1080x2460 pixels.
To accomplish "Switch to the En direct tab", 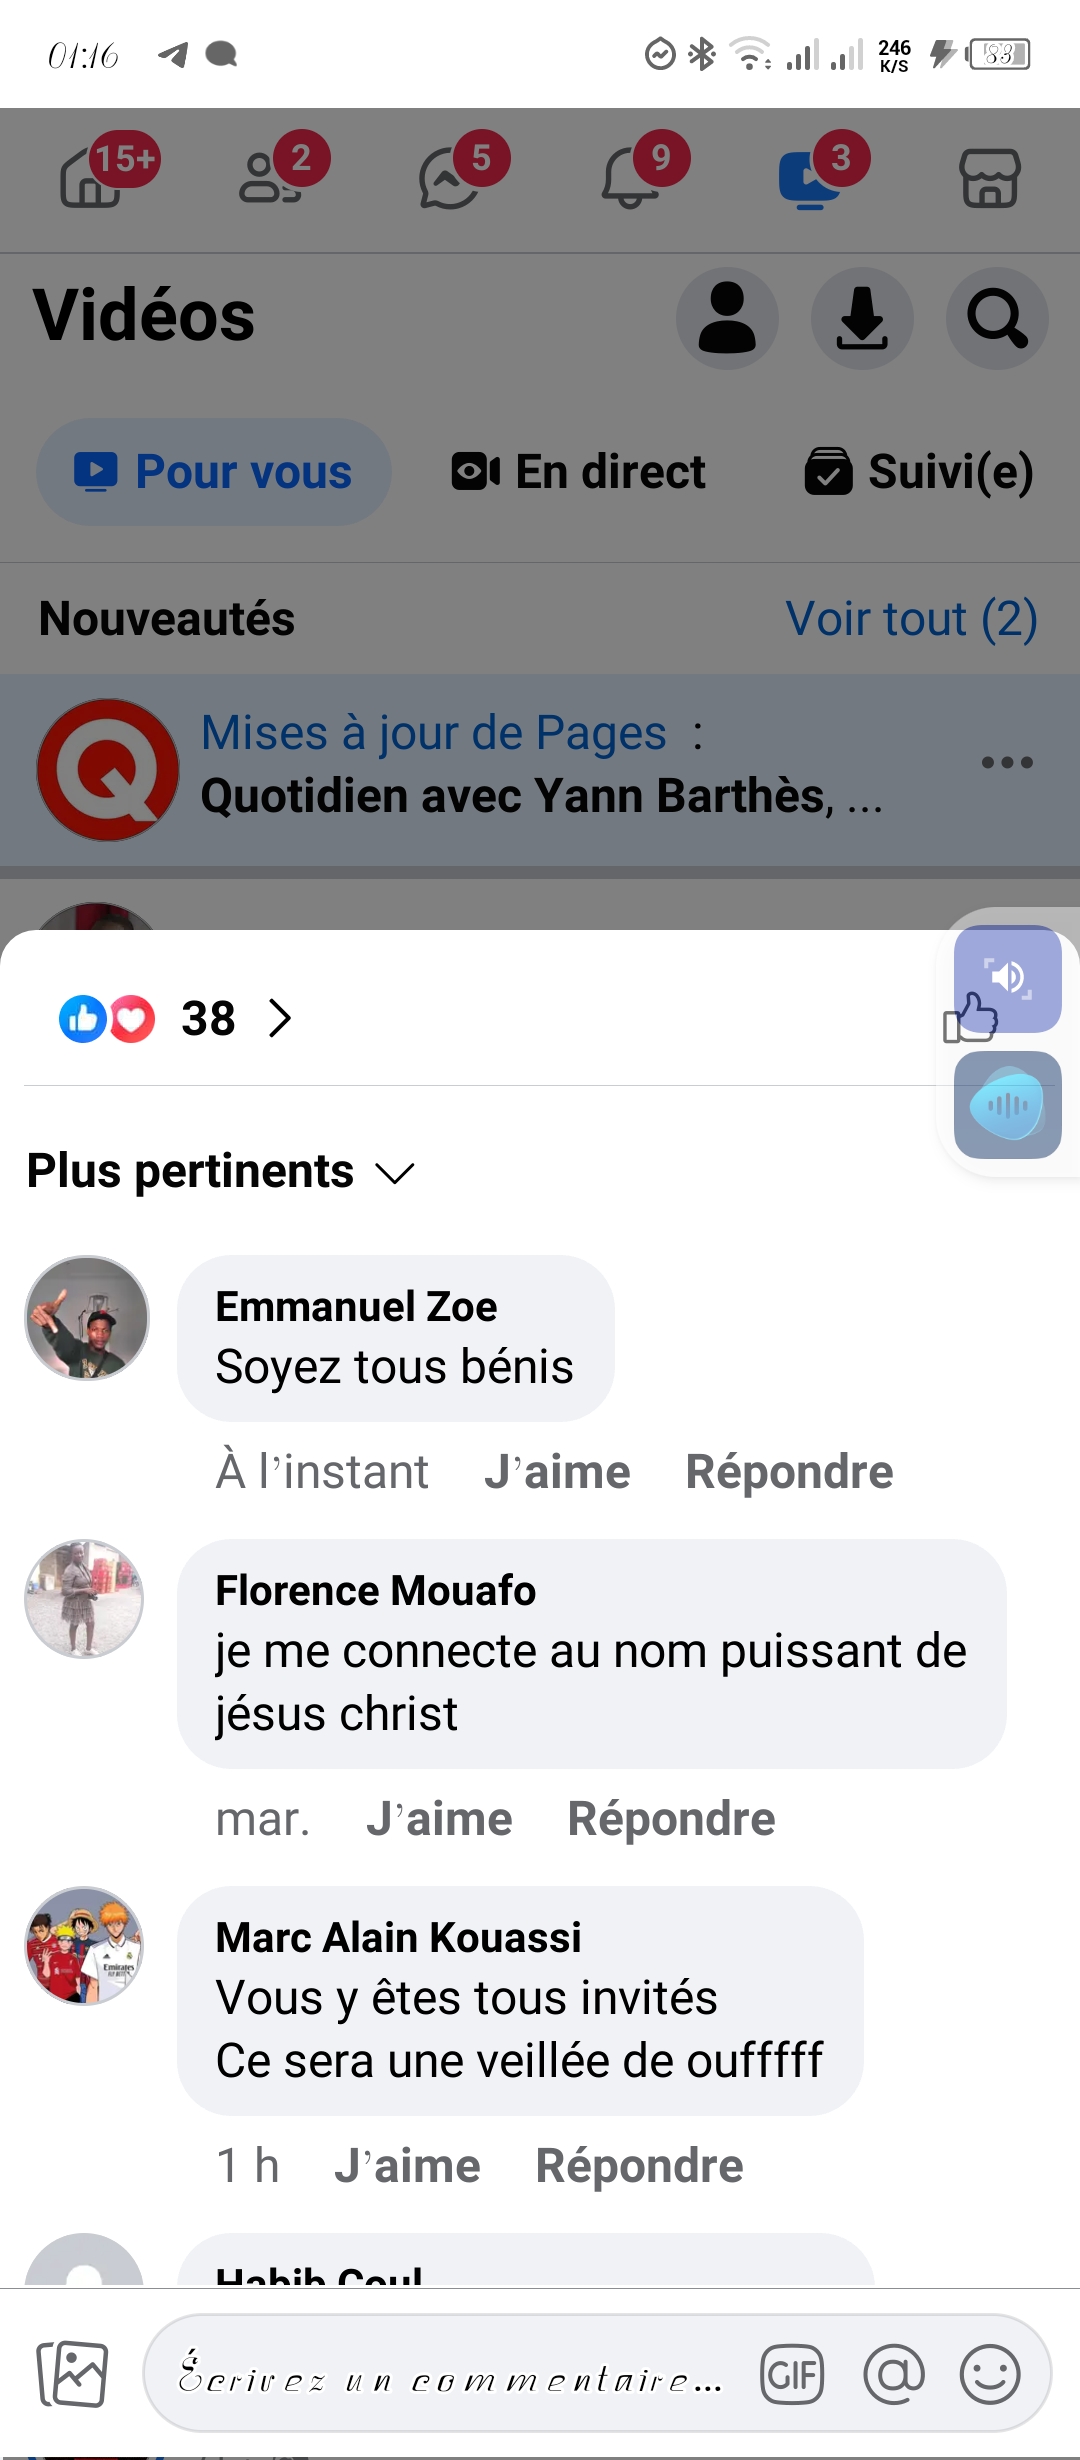I will click(579, 472).
